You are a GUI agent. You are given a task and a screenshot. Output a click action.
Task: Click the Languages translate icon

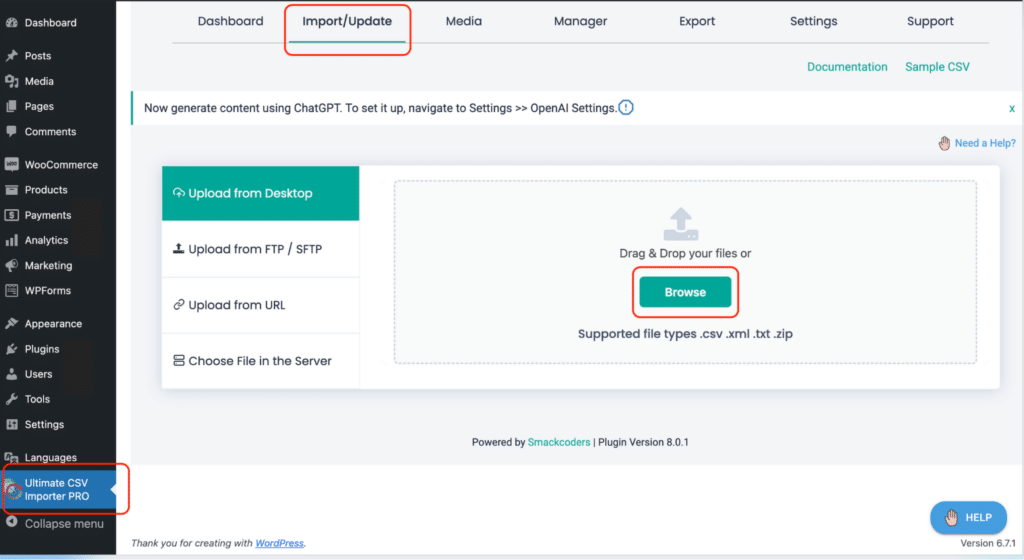point(11,457)
